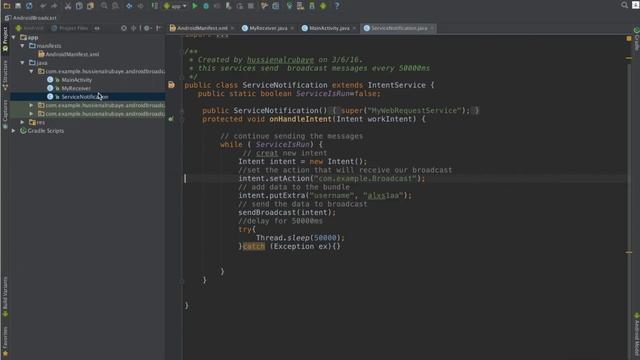Click the project panel settings gear

pos(147,28)
